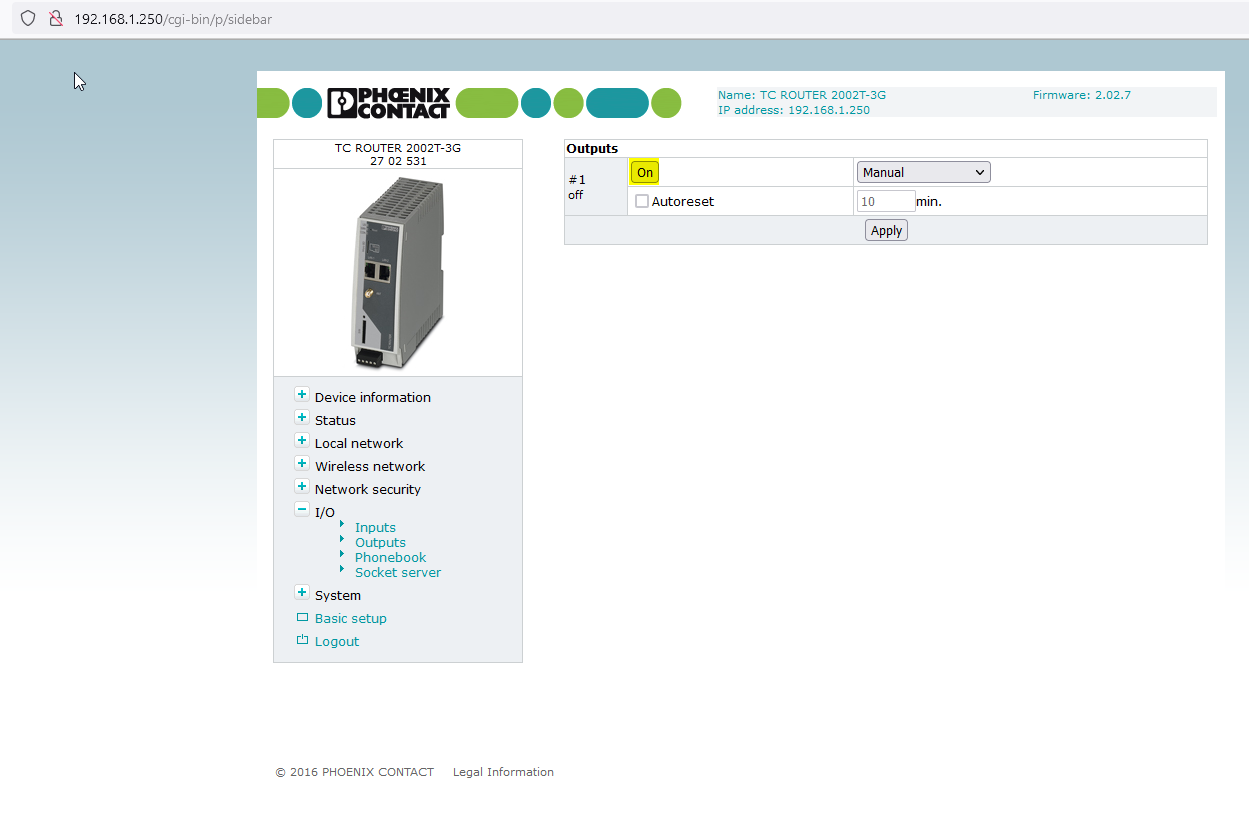The image size is (1249, 837).
Task: Open the Socket server page
Action: point(397,572)
